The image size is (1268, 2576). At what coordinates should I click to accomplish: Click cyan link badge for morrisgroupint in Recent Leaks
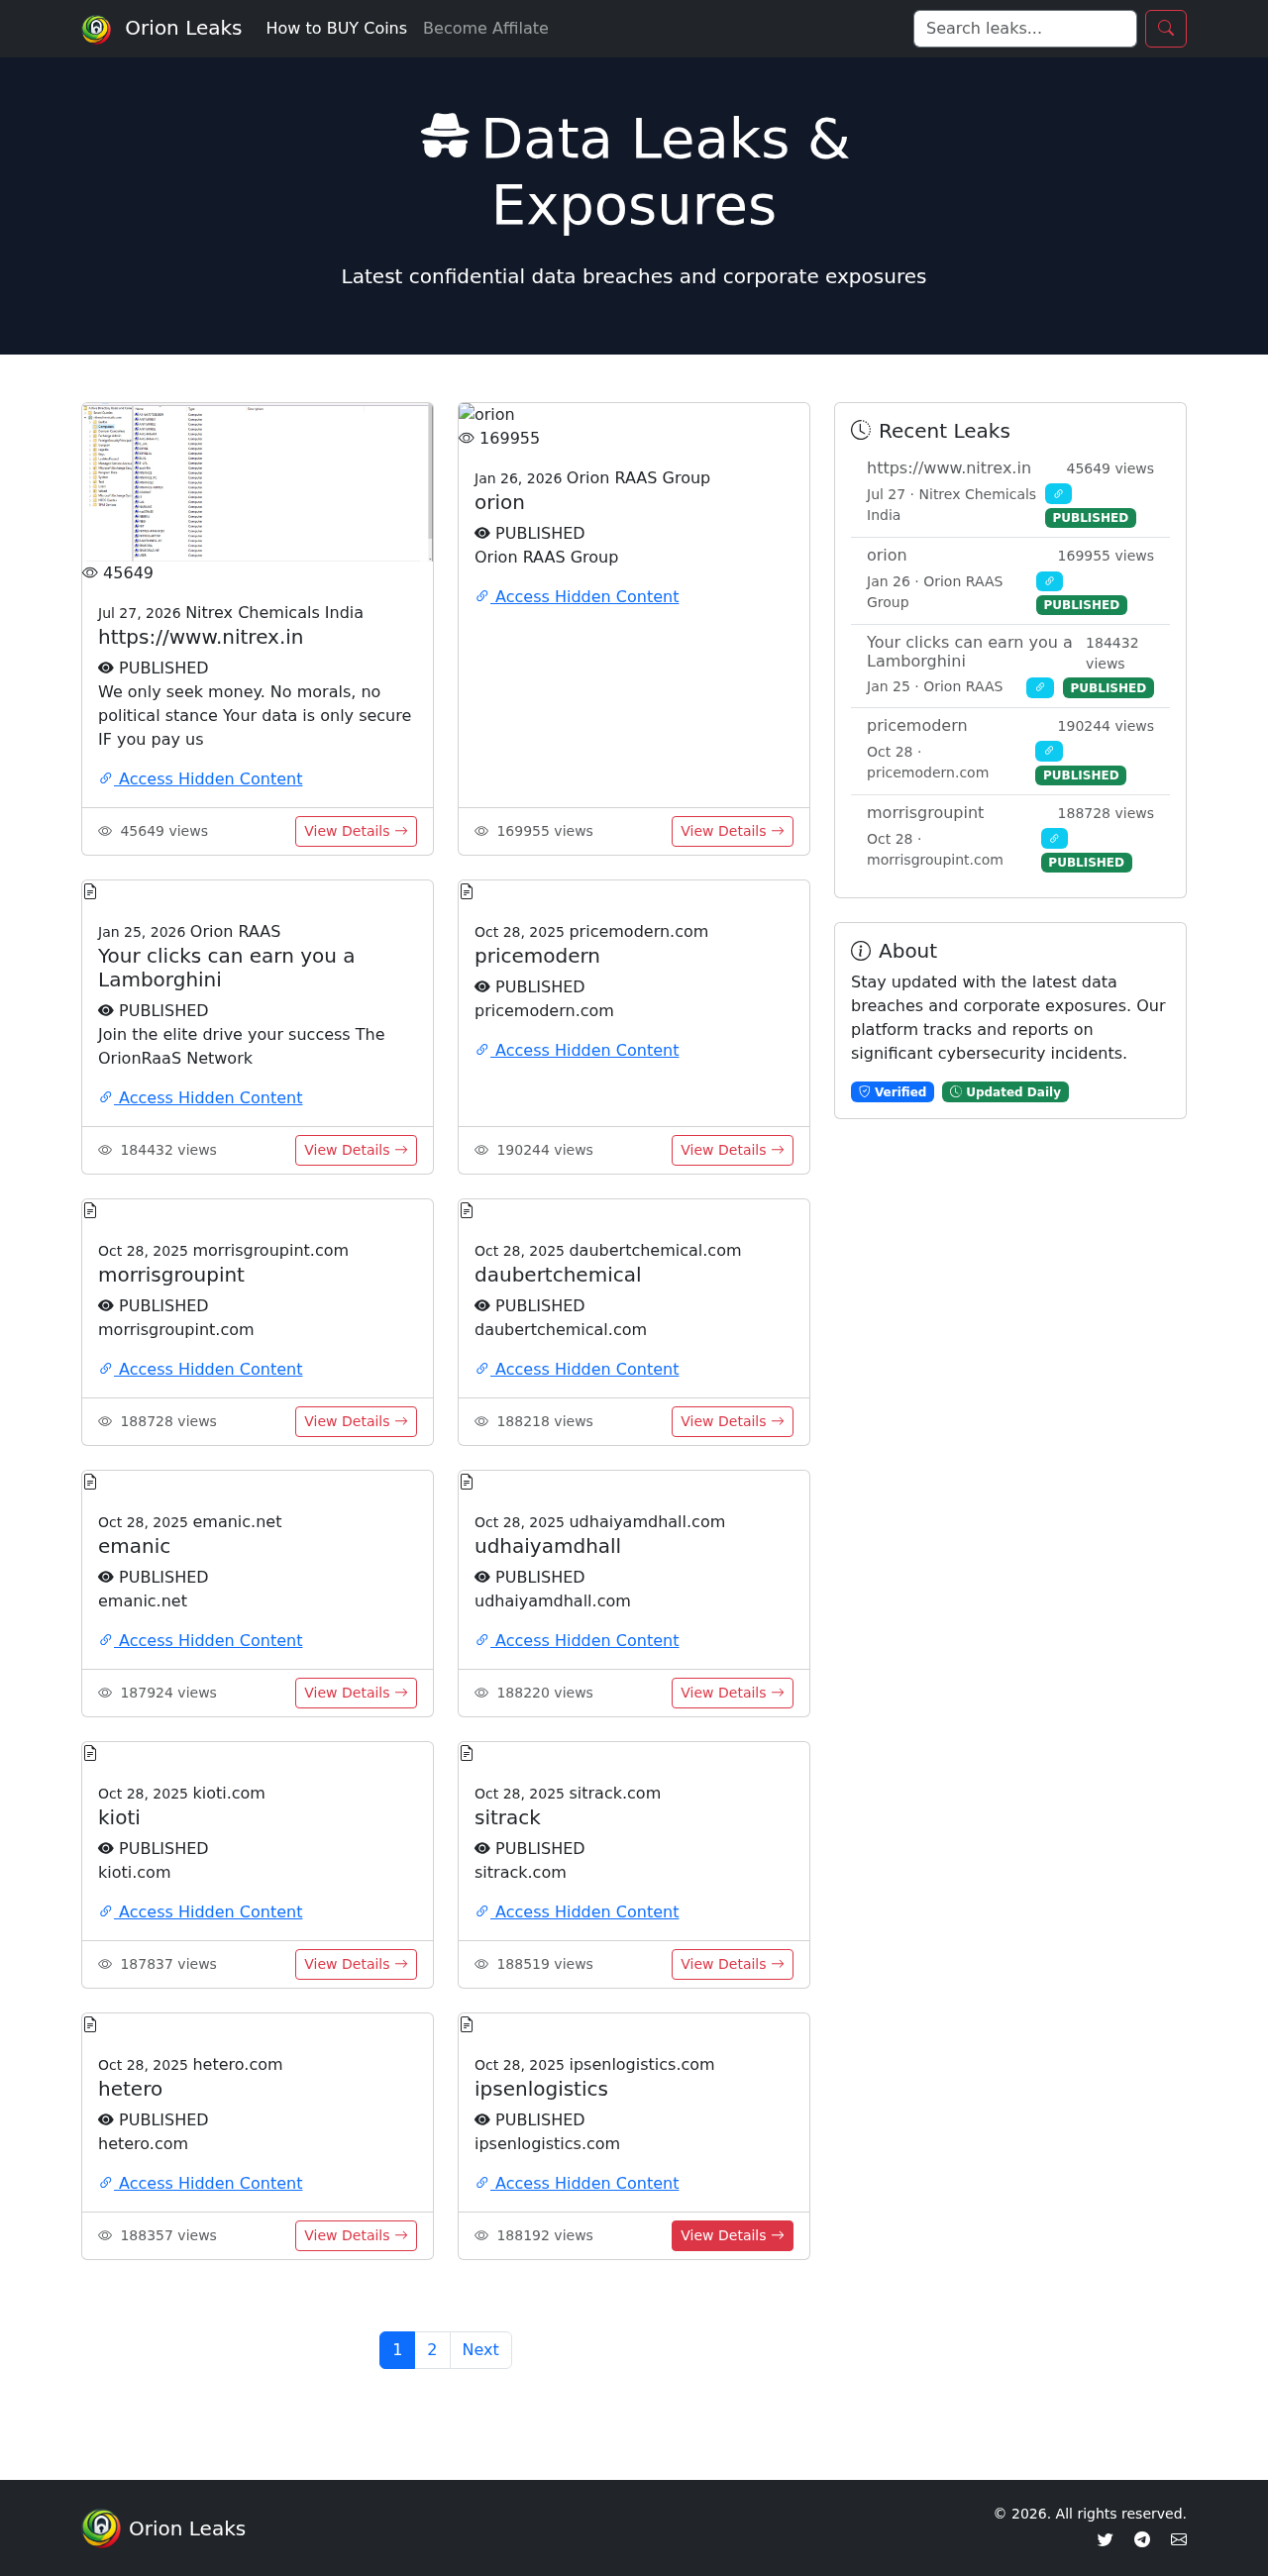1054,838
